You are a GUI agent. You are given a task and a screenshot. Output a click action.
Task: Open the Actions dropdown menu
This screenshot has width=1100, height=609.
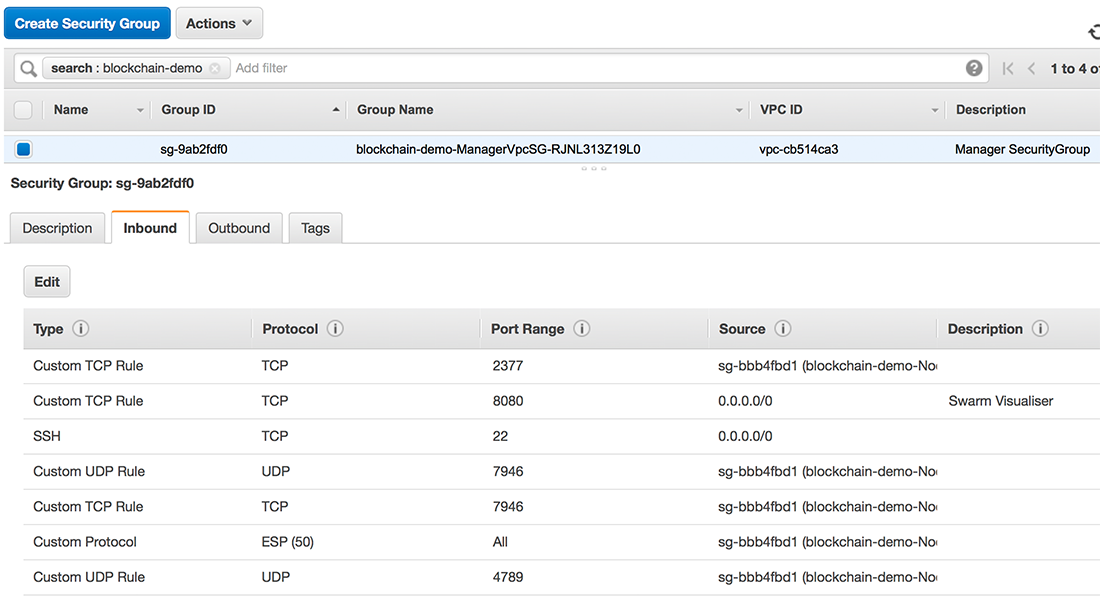coord(219,23)
